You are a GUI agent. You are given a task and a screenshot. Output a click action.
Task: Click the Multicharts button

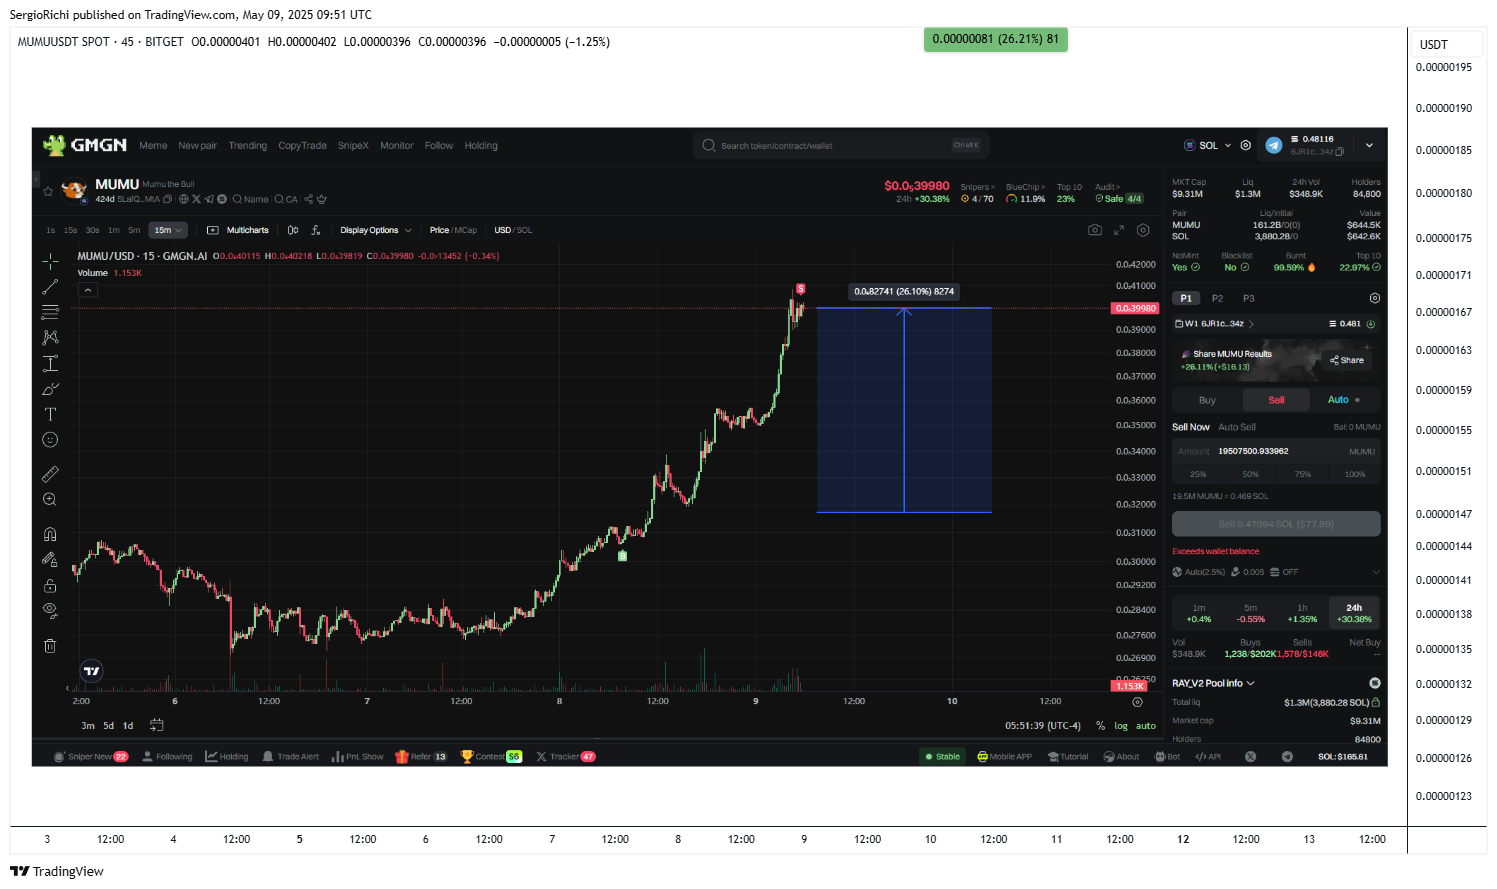click(x=238, y=230)
